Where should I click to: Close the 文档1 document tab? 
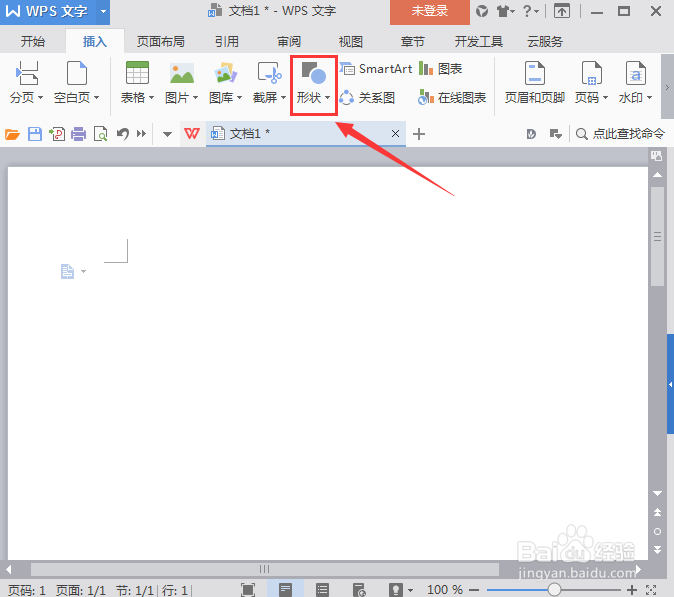(395, 134)
